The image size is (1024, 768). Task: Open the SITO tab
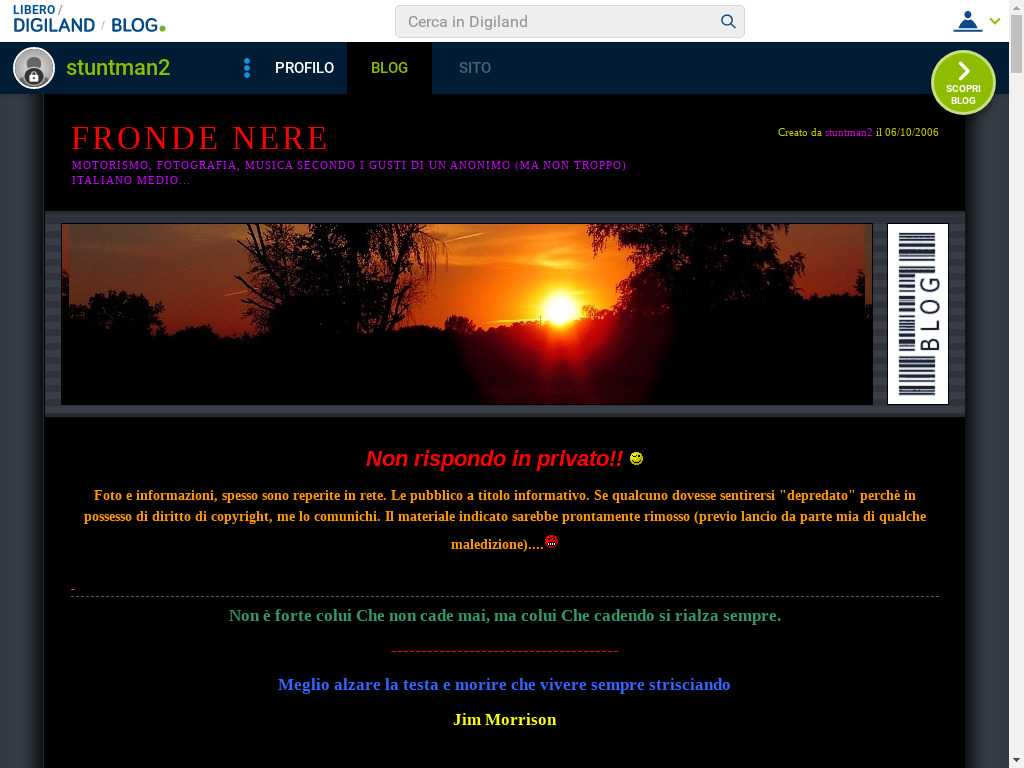pyautogui.click(x=475, y=68)
